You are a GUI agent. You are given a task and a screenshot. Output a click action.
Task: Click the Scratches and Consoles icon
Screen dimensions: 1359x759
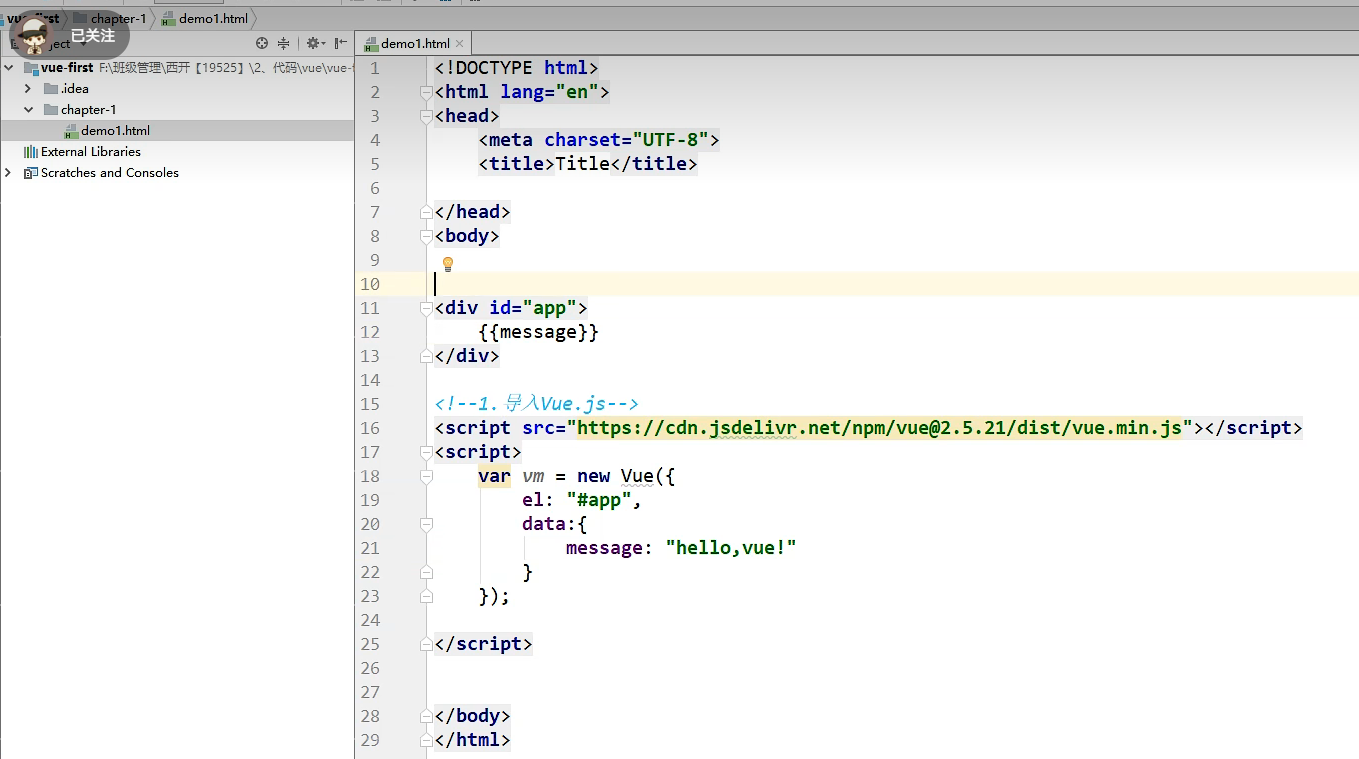(x=31, y=173)
